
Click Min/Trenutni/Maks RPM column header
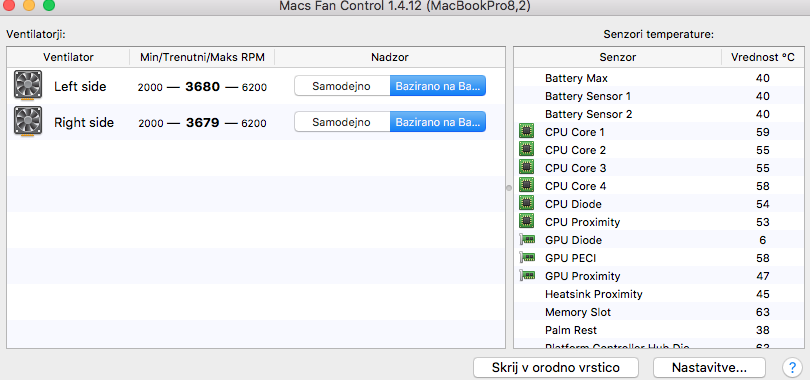click(202, 57)
